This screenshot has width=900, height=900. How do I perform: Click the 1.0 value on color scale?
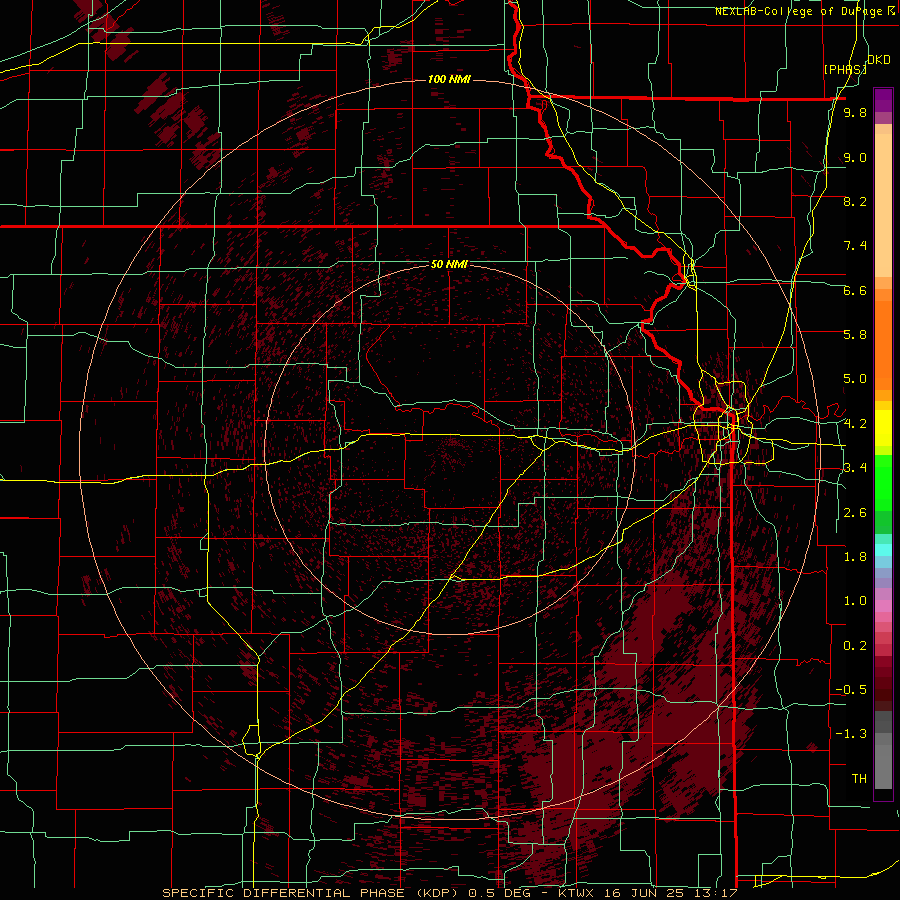point(855,601)
